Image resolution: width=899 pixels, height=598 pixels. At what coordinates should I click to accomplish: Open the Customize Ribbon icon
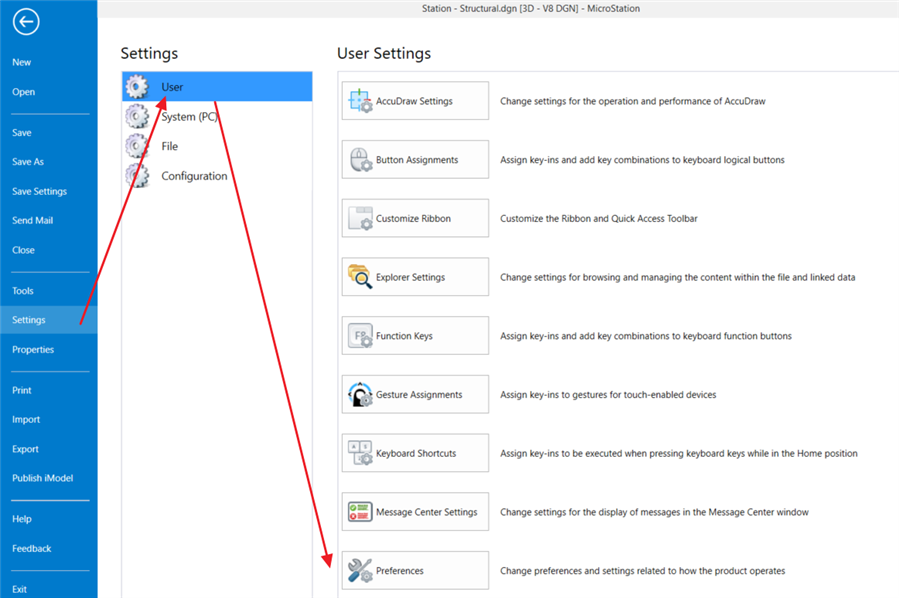pos(359,218)
